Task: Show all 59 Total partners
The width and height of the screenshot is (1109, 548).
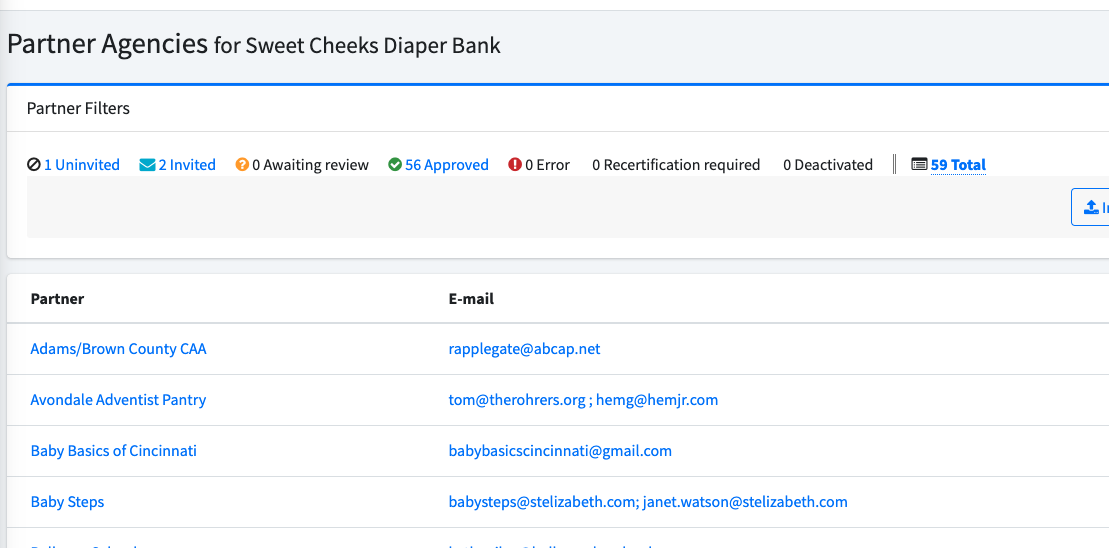Action: pos(958,165)
